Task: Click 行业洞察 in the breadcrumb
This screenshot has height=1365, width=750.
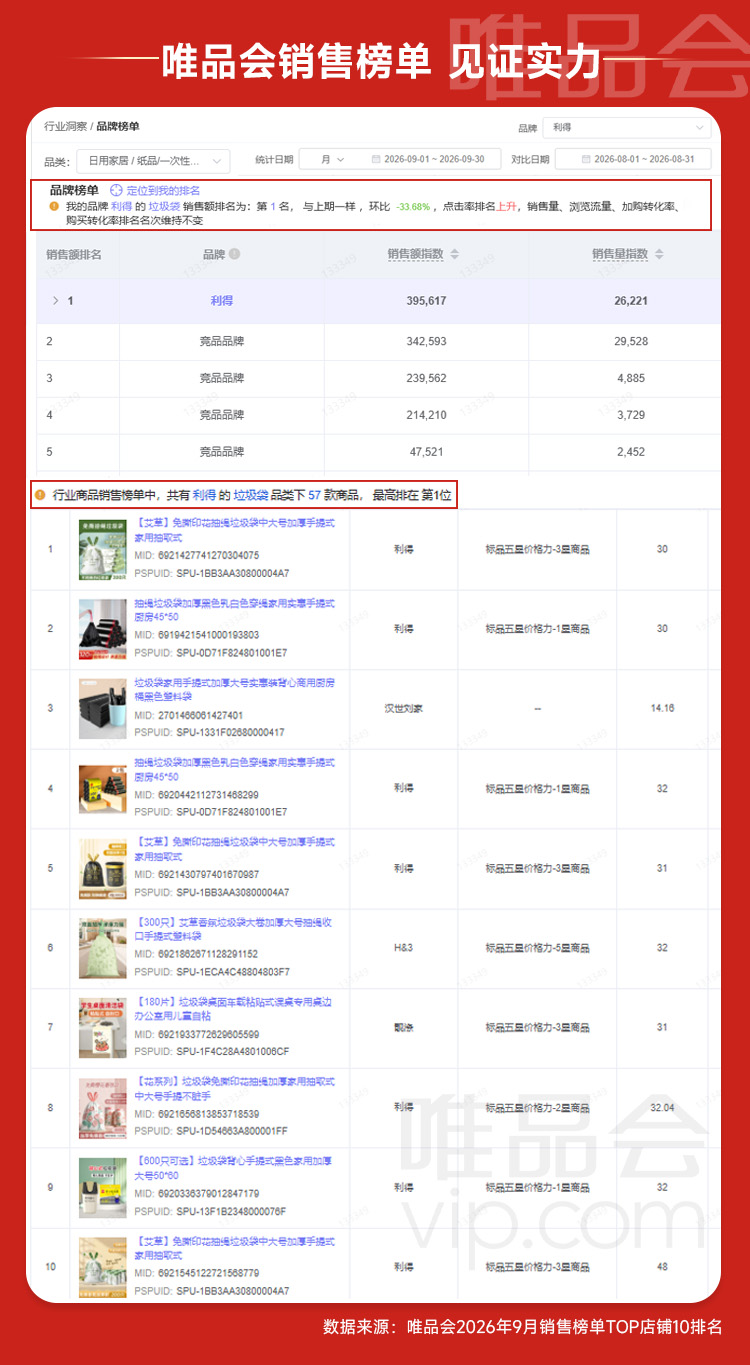Action: (65, 127)
